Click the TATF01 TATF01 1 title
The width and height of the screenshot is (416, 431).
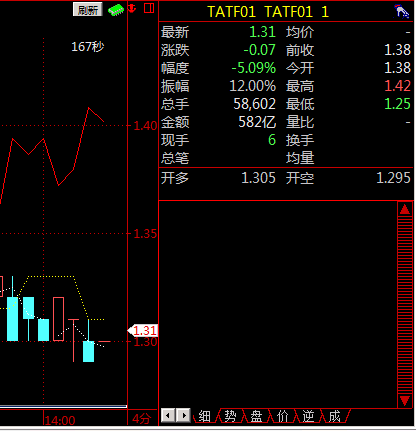268,12
